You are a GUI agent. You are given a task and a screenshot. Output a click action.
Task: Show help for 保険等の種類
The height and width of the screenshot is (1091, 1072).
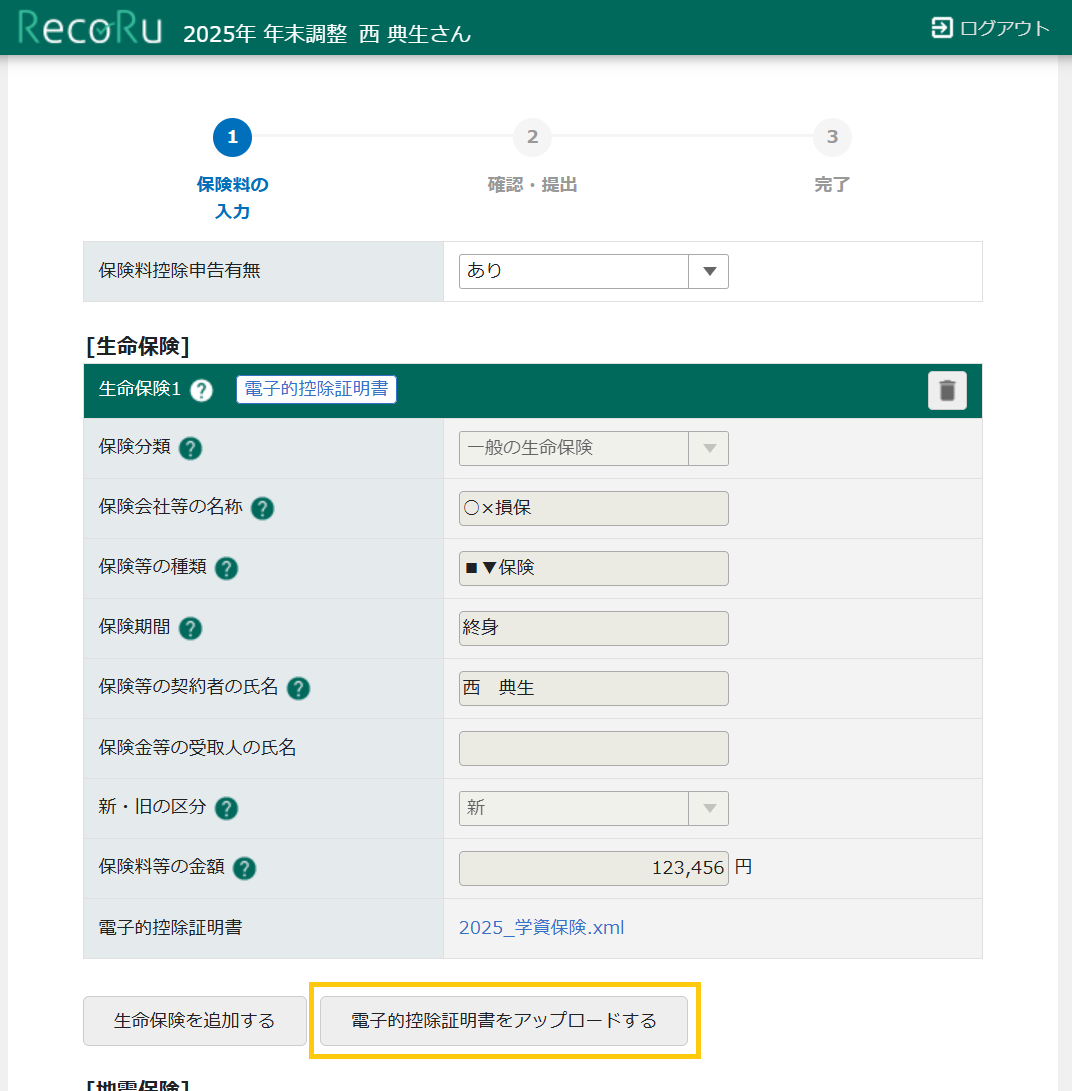tap(227, 568)
